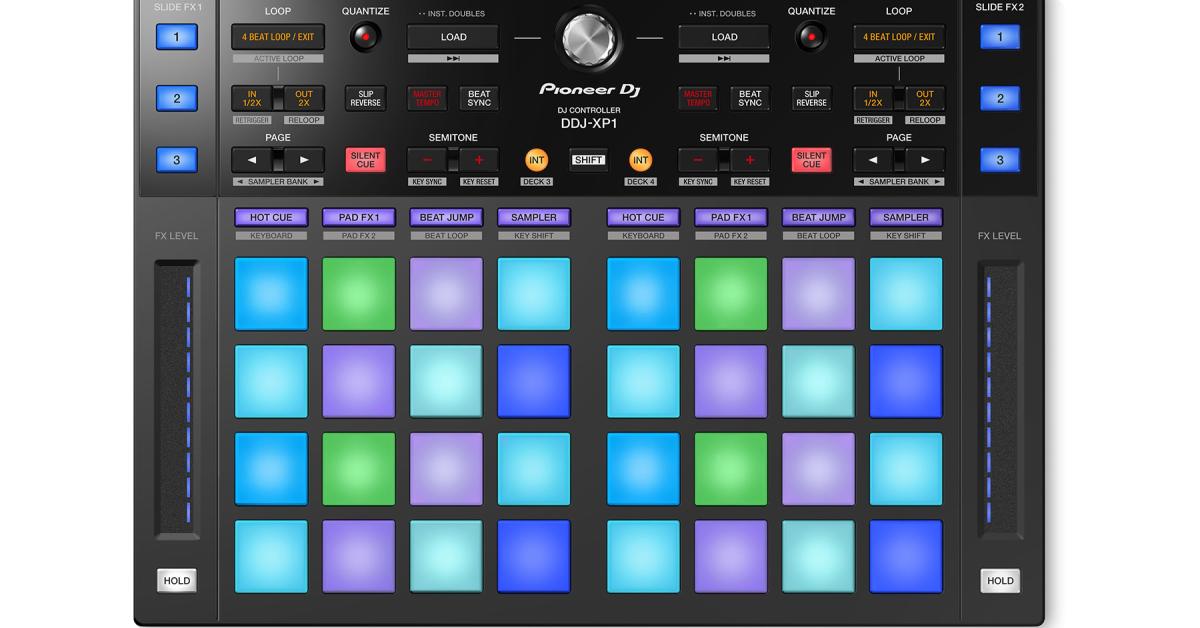1200x628 pixels.
Task: Activate the left deck SILENT CUE button
Action: point(366,160)
